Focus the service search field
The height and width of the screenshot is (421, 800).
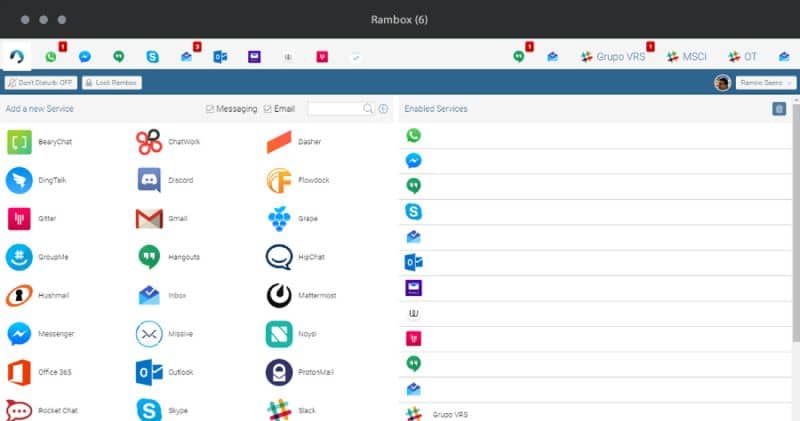pos(335,109)
